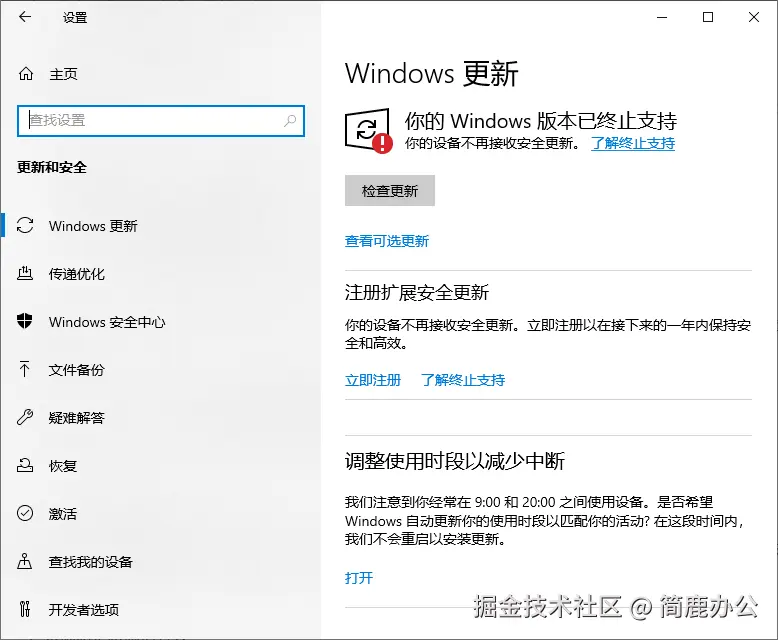Switch to 恢复 page

pyautogui.click(x=161, y=465)
